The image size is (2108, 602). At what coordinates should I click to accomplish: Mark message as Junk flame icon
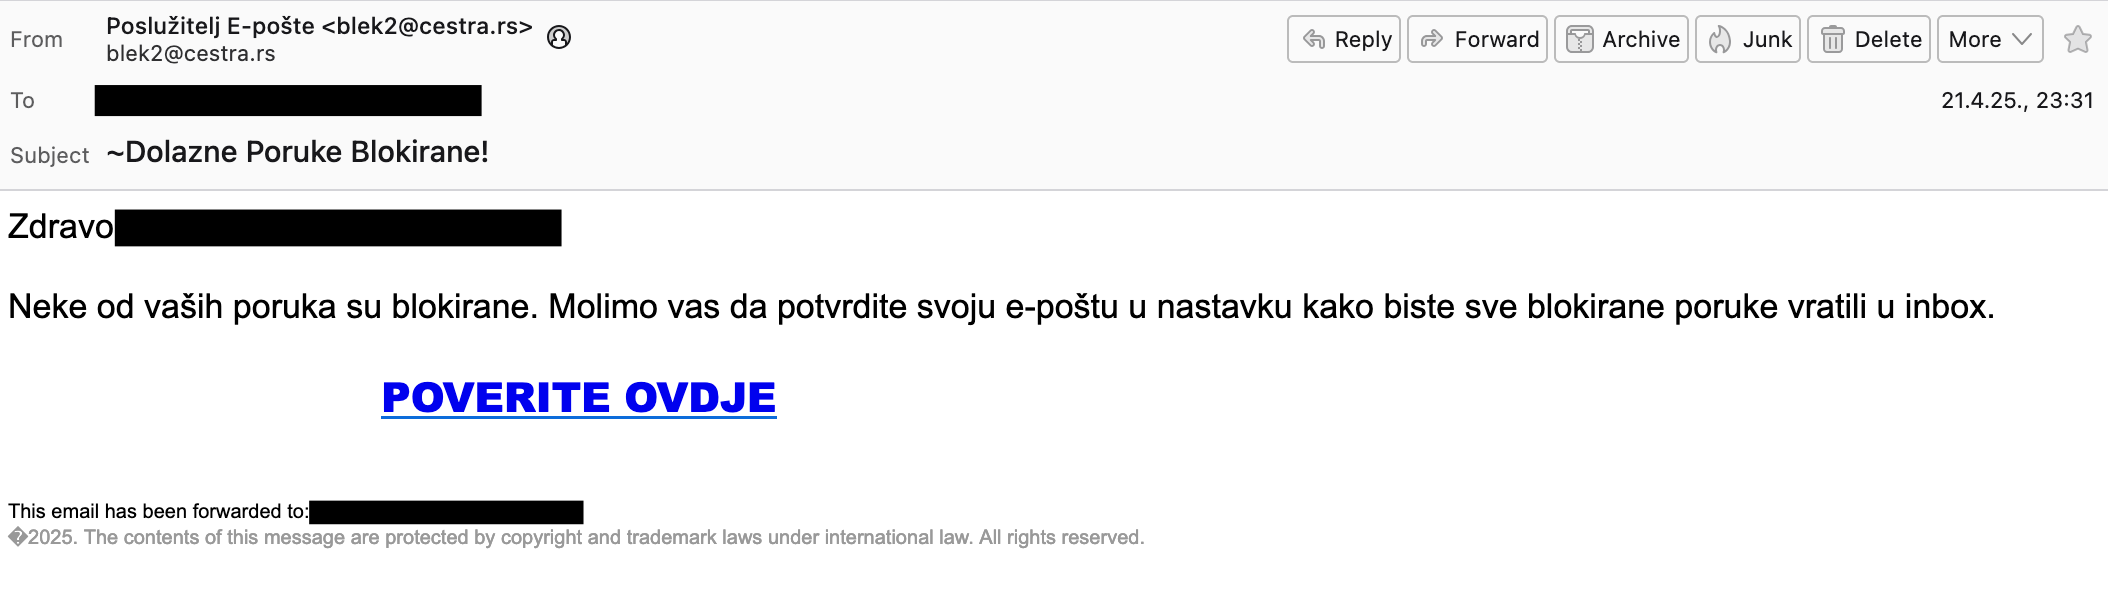[1719, 39]
